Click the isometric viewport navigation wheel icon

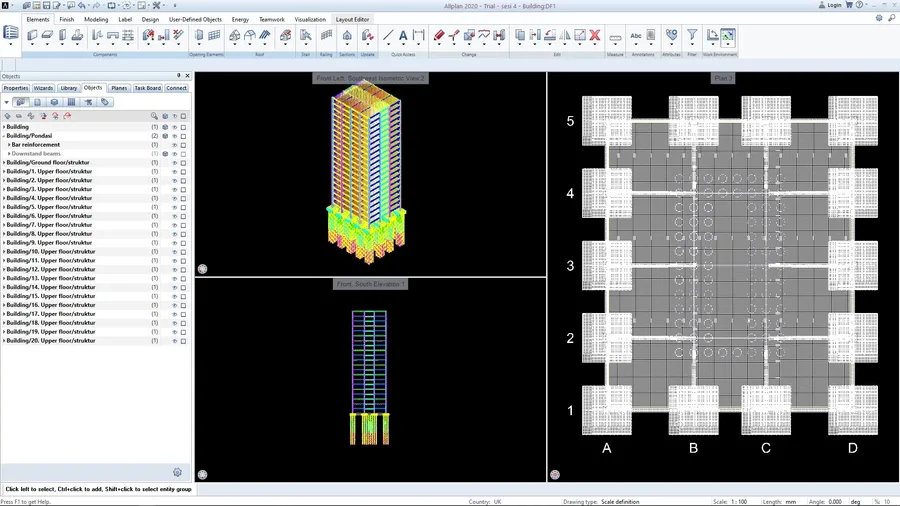[x=203, y=268]
